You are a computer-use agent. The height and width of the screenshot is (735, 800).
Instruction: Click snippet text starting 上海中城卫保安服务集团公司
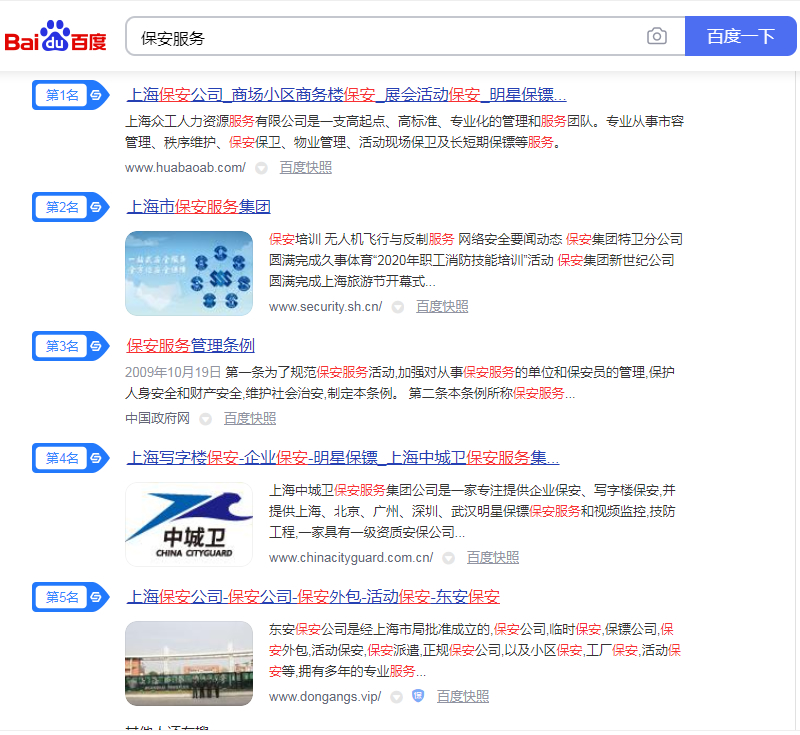pyautogui.click(x=472, y=512)
